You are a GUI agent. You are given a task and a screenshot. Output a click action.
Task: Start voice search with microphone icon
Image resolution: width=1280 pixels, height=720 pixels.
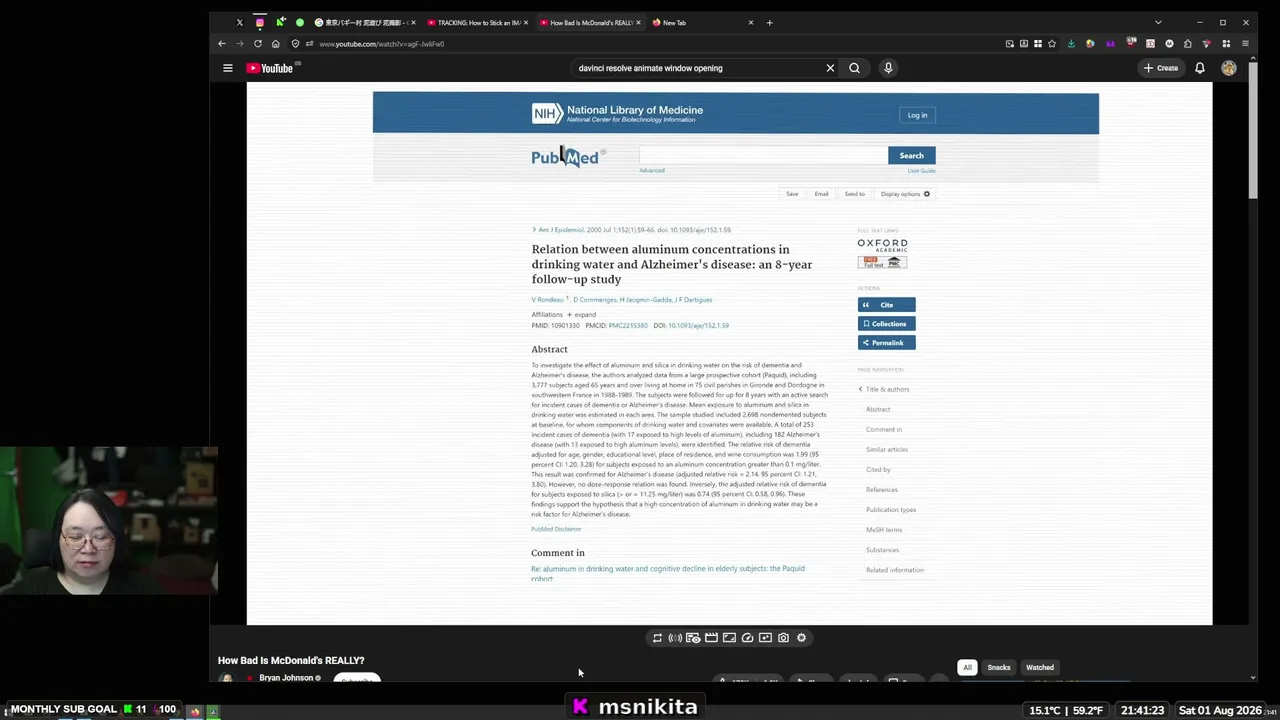(888, 68)
